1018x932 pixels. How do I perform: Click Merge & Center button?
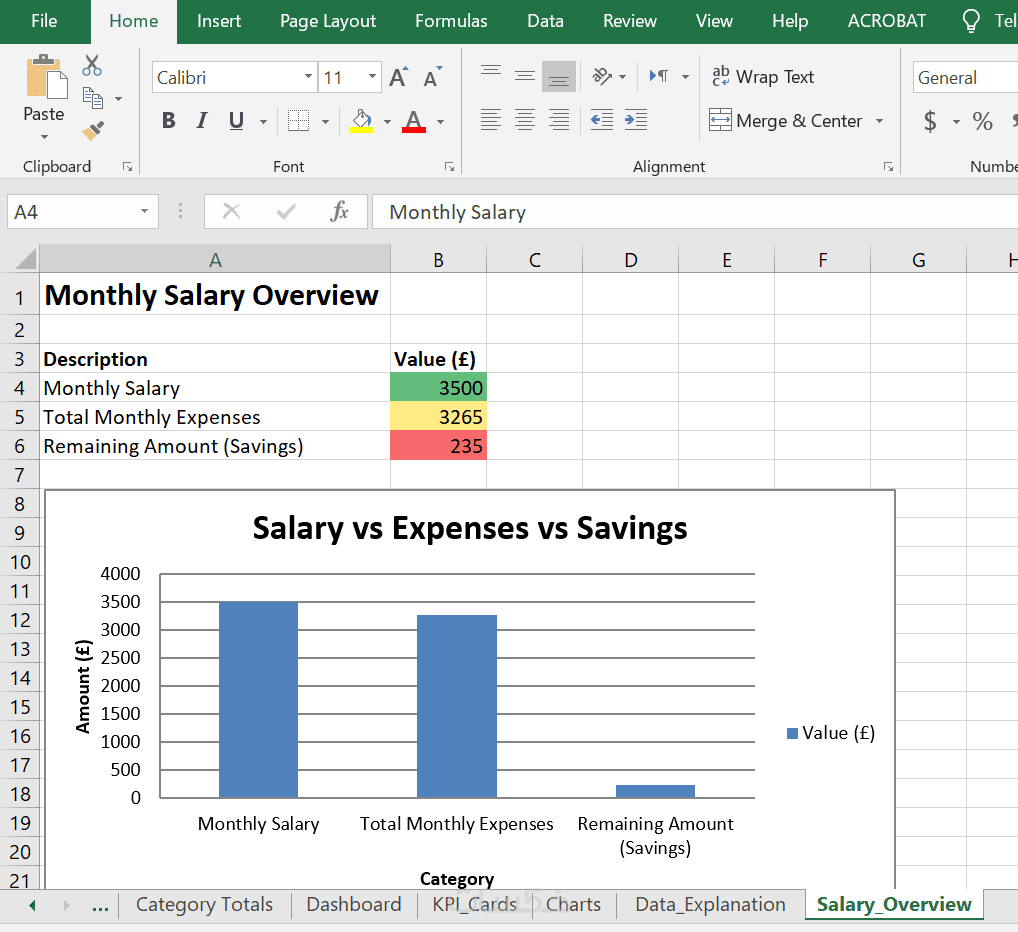coord(786,121)
